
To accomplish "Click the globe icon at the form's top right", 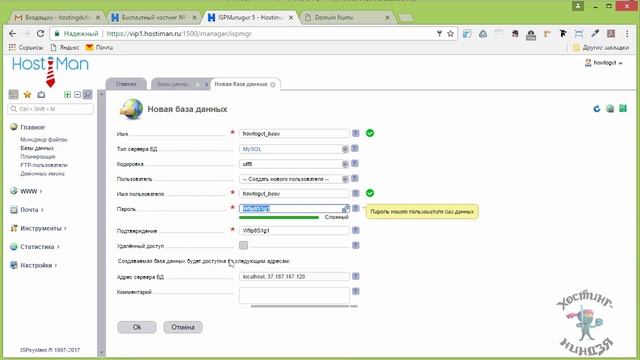I will coord(610,109).
